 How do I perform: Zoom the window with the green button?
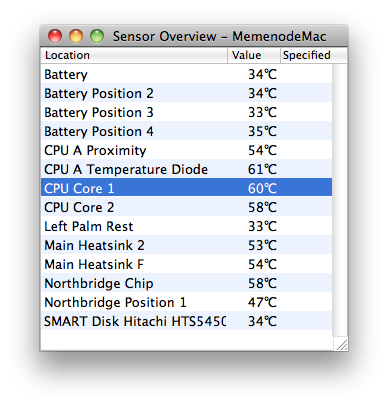(97, 36)
